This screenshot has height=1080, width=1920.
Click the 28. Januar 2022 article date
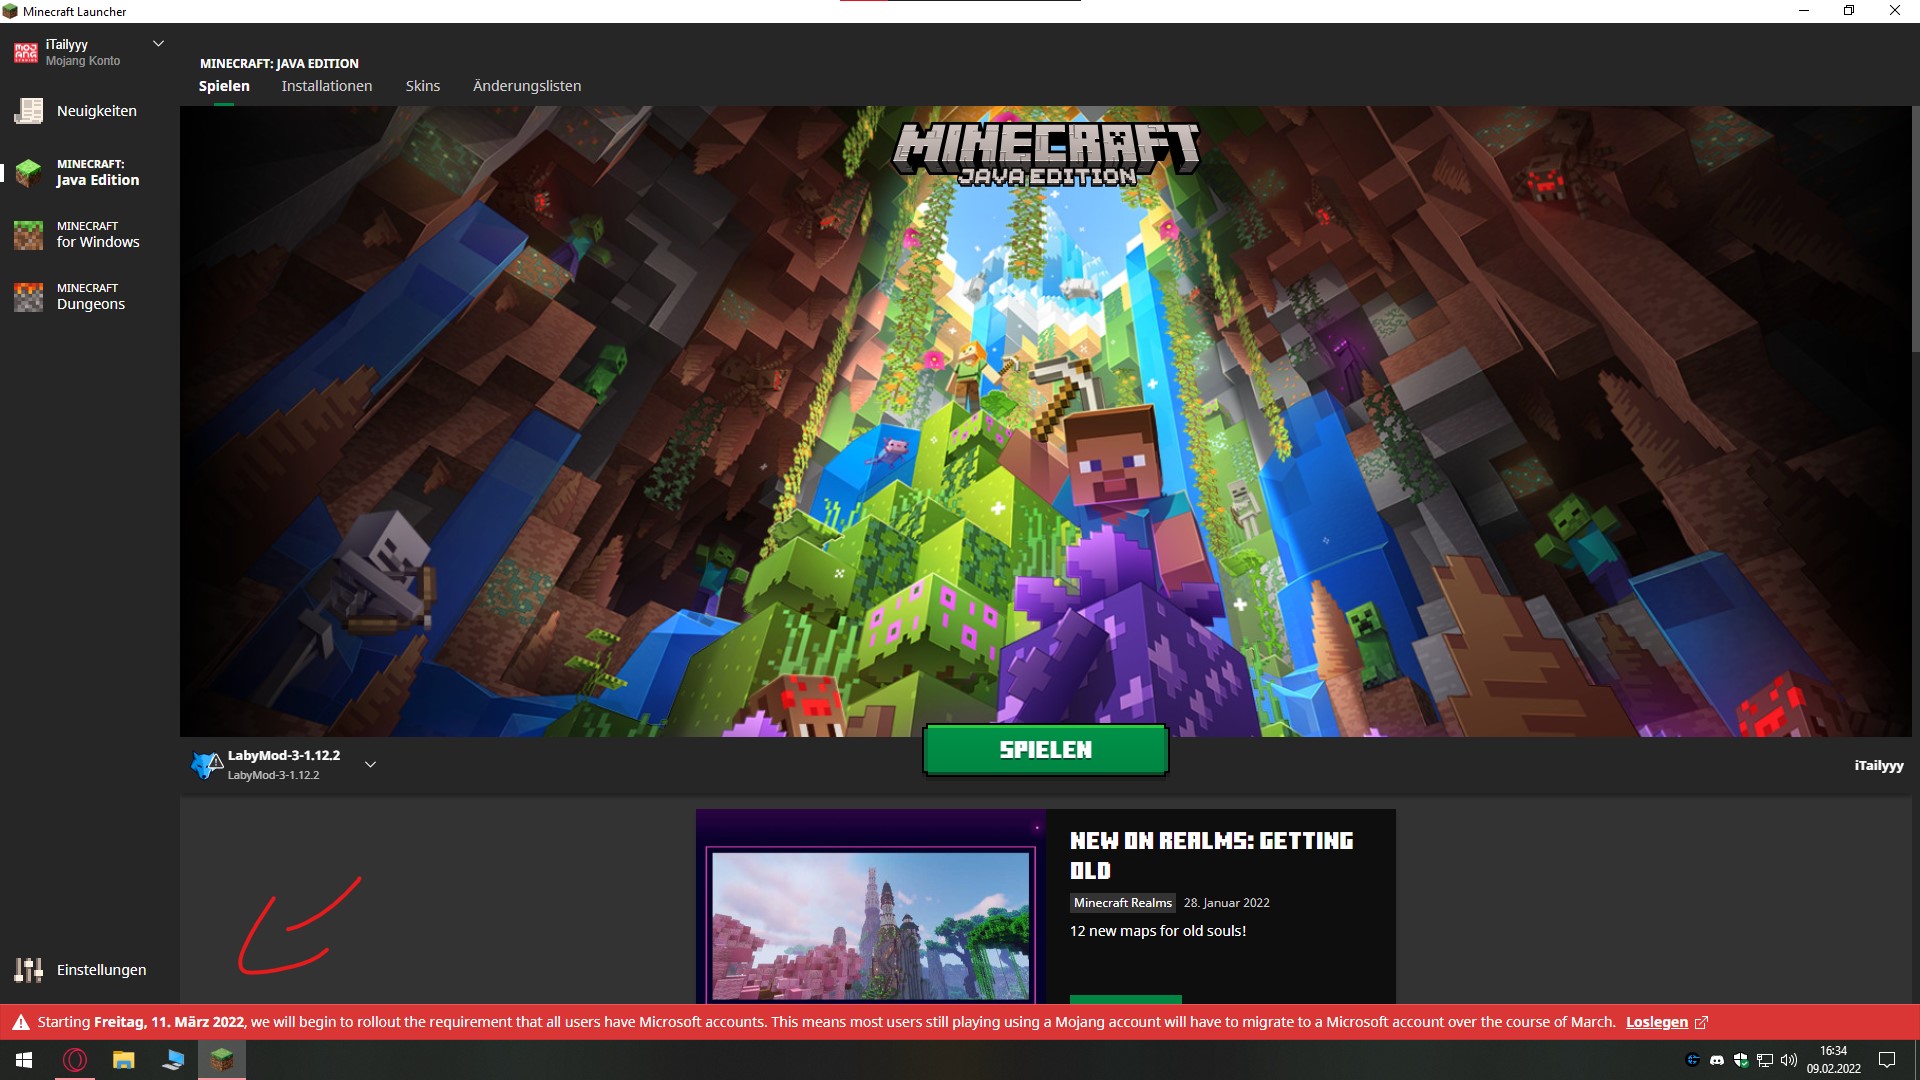[x=1226, y=903]
